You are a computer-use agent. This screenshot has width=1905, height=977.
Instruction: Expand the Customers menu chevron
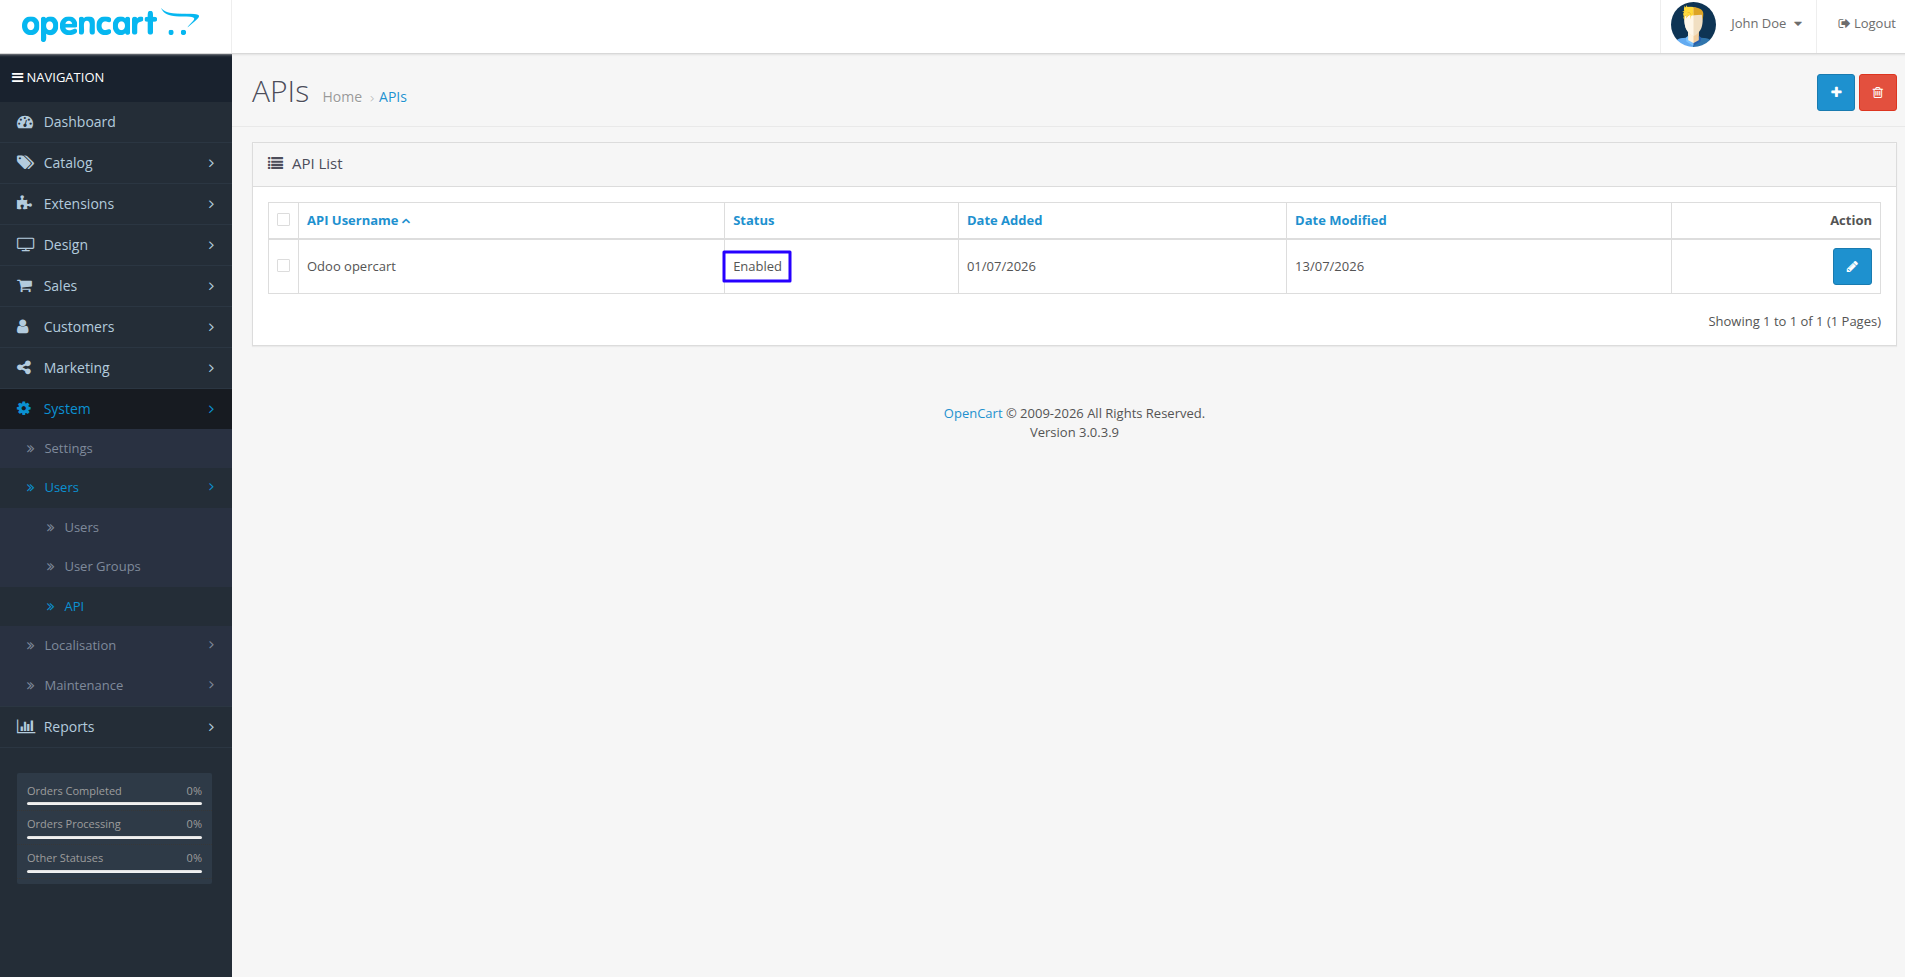pos(211,327)
